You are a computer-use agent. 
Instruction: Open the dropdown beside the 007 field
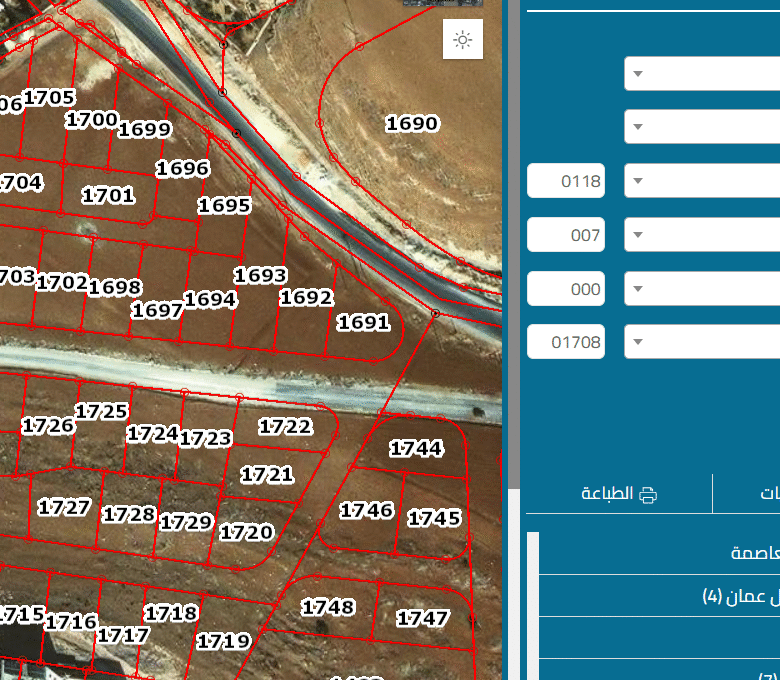[x=702, y=235]
